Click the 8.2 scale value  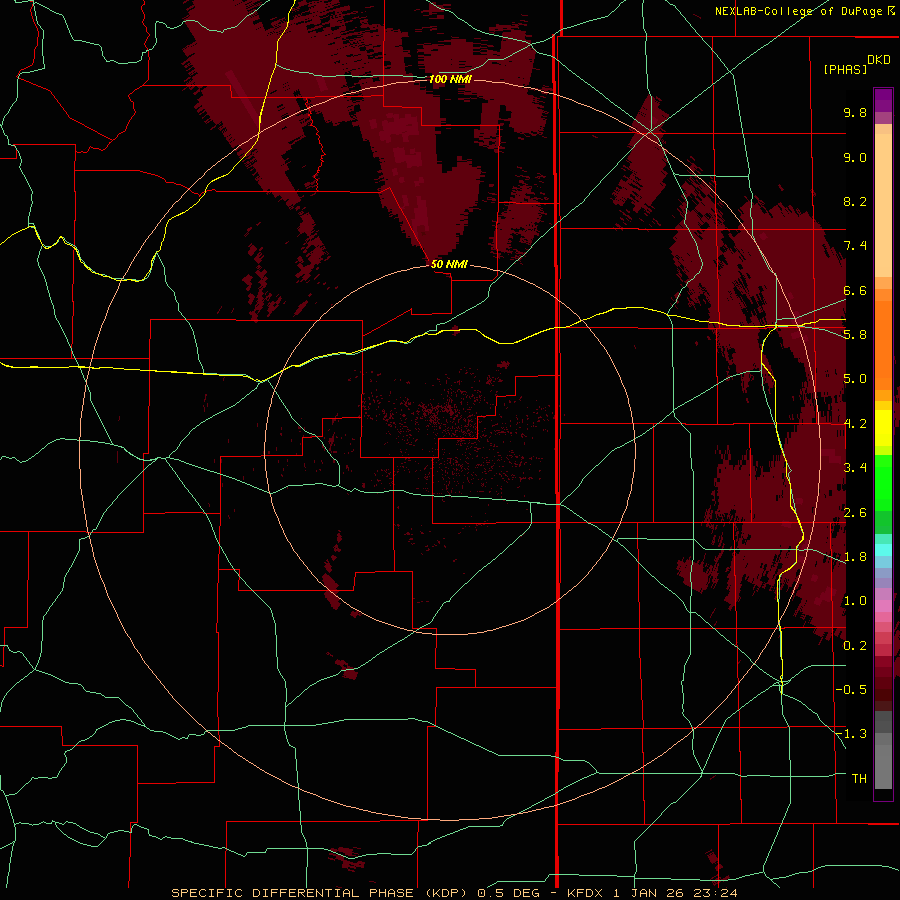[855, 201]
